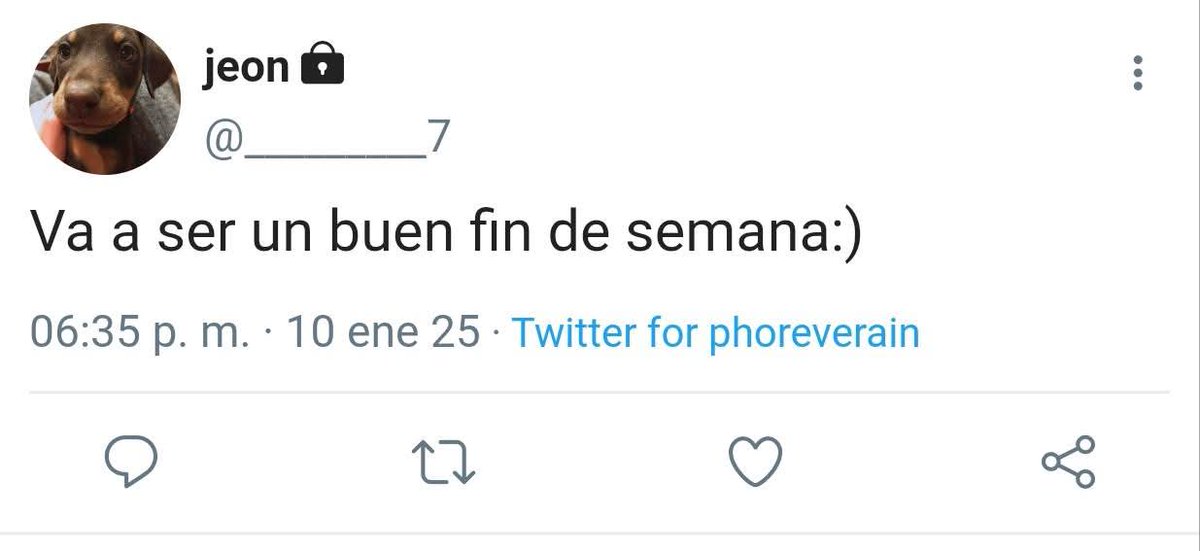1200x551 pixels.
Task: Like the tweet with the heart icon
Action: click(755, 462)
